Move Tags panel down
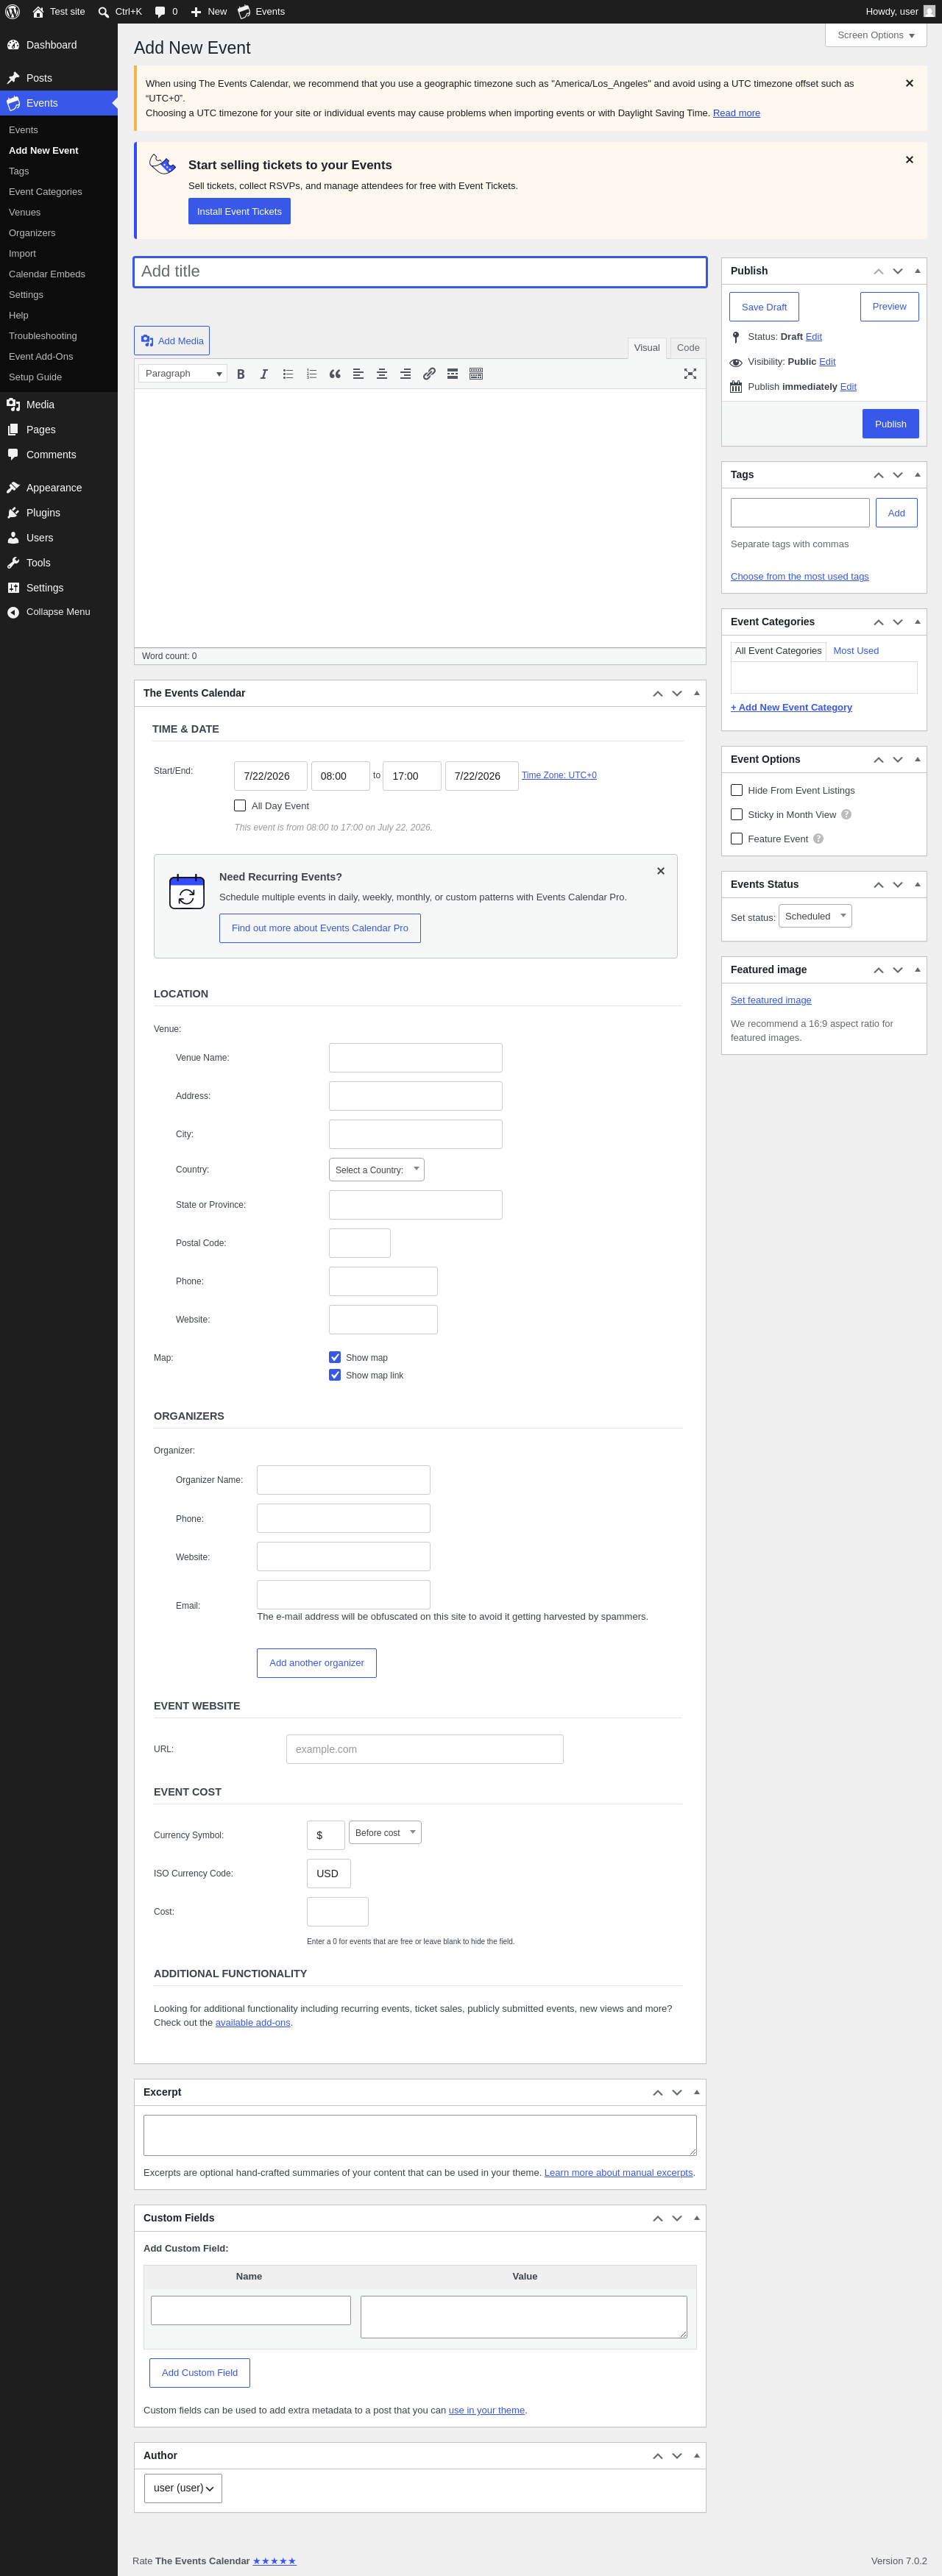The height and width of the screenshot is (2576, 942). coord(898,475)
